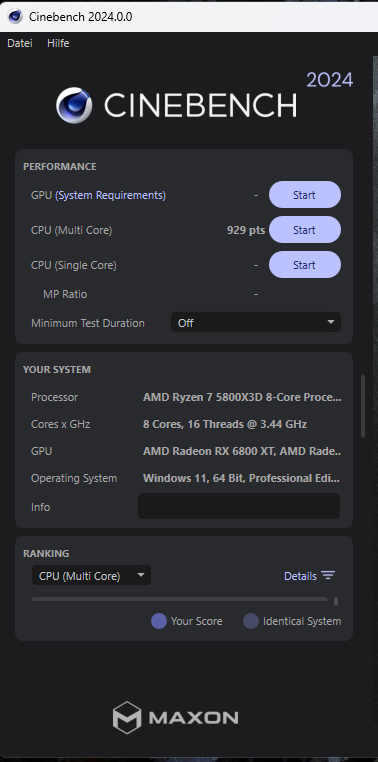
Task: Click the Your Score legend circle
Action: click(159, 621)
